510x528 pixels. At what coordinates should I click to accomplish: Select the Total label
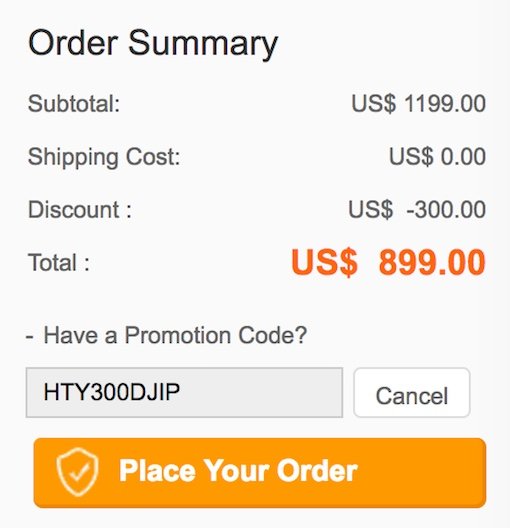[x=59, y=263]
